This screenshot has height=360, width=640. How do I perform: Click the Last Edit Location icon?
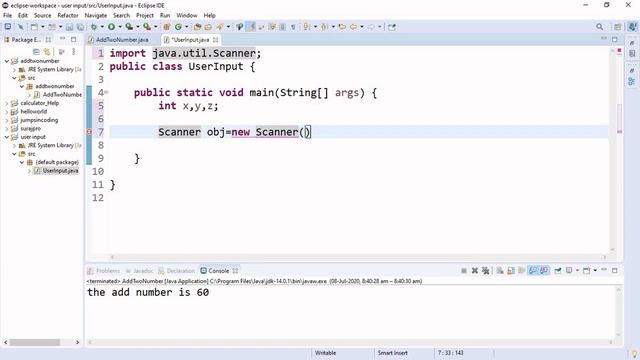342,27
